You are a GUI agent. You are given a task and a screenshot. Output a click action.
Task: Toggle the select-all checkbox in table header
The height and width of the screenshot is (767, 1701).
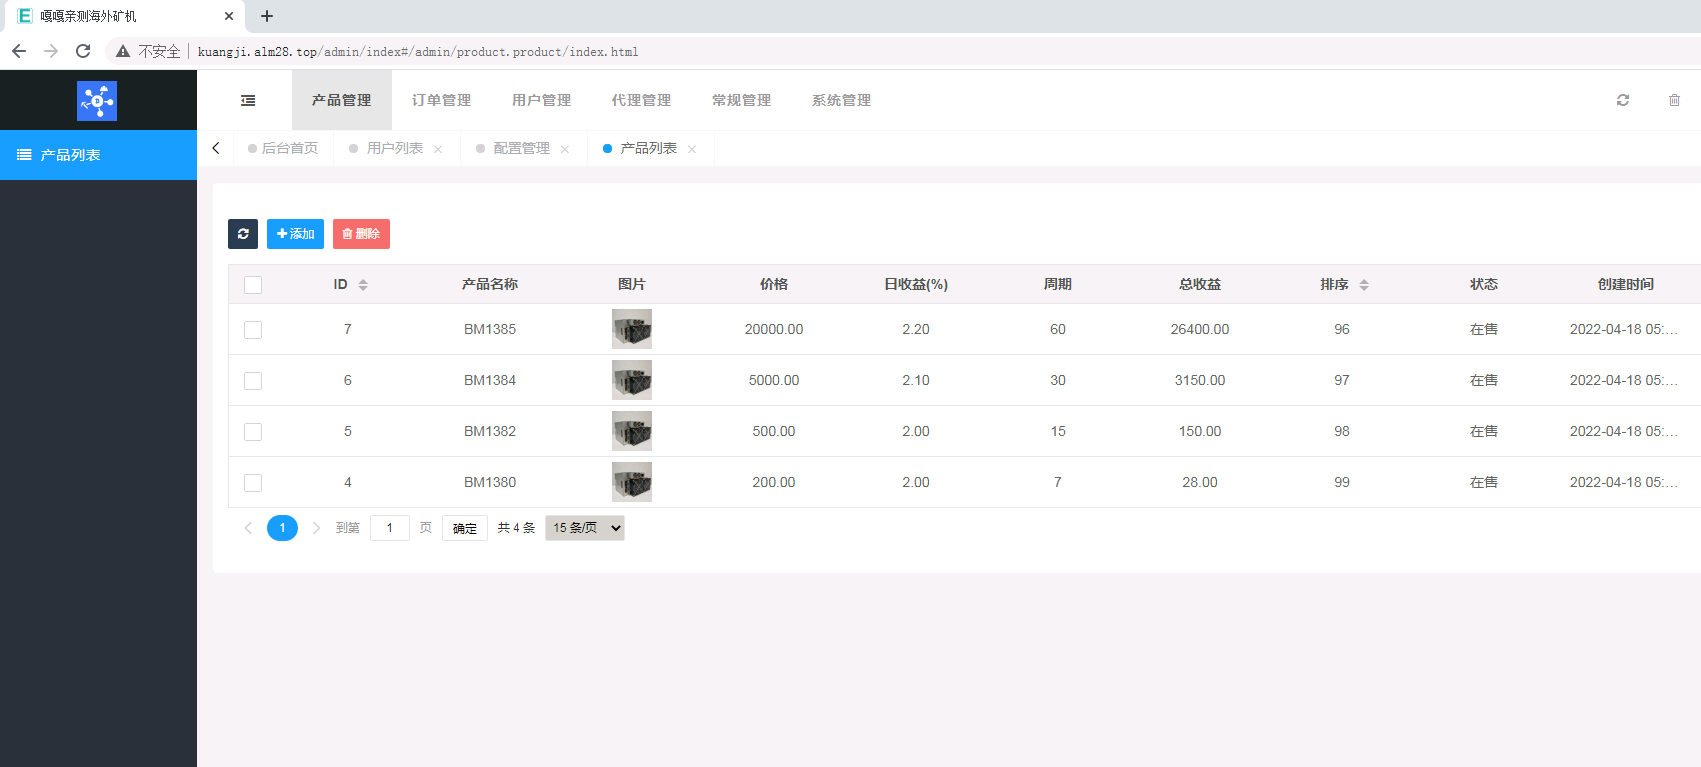[x=253, y=285]
